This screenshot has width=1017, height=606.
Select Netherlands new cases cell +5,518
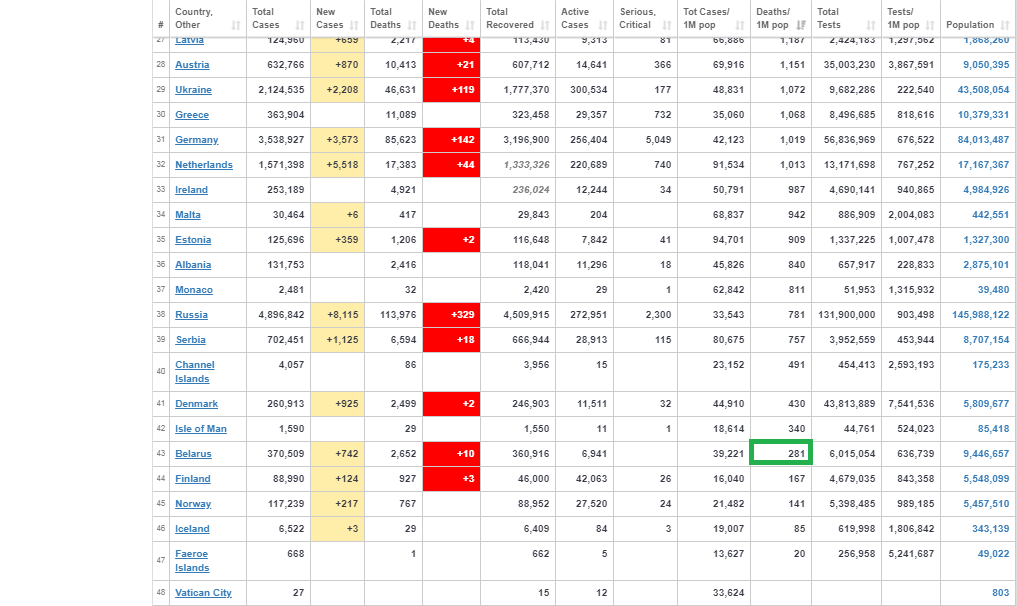tap(337, 165)
